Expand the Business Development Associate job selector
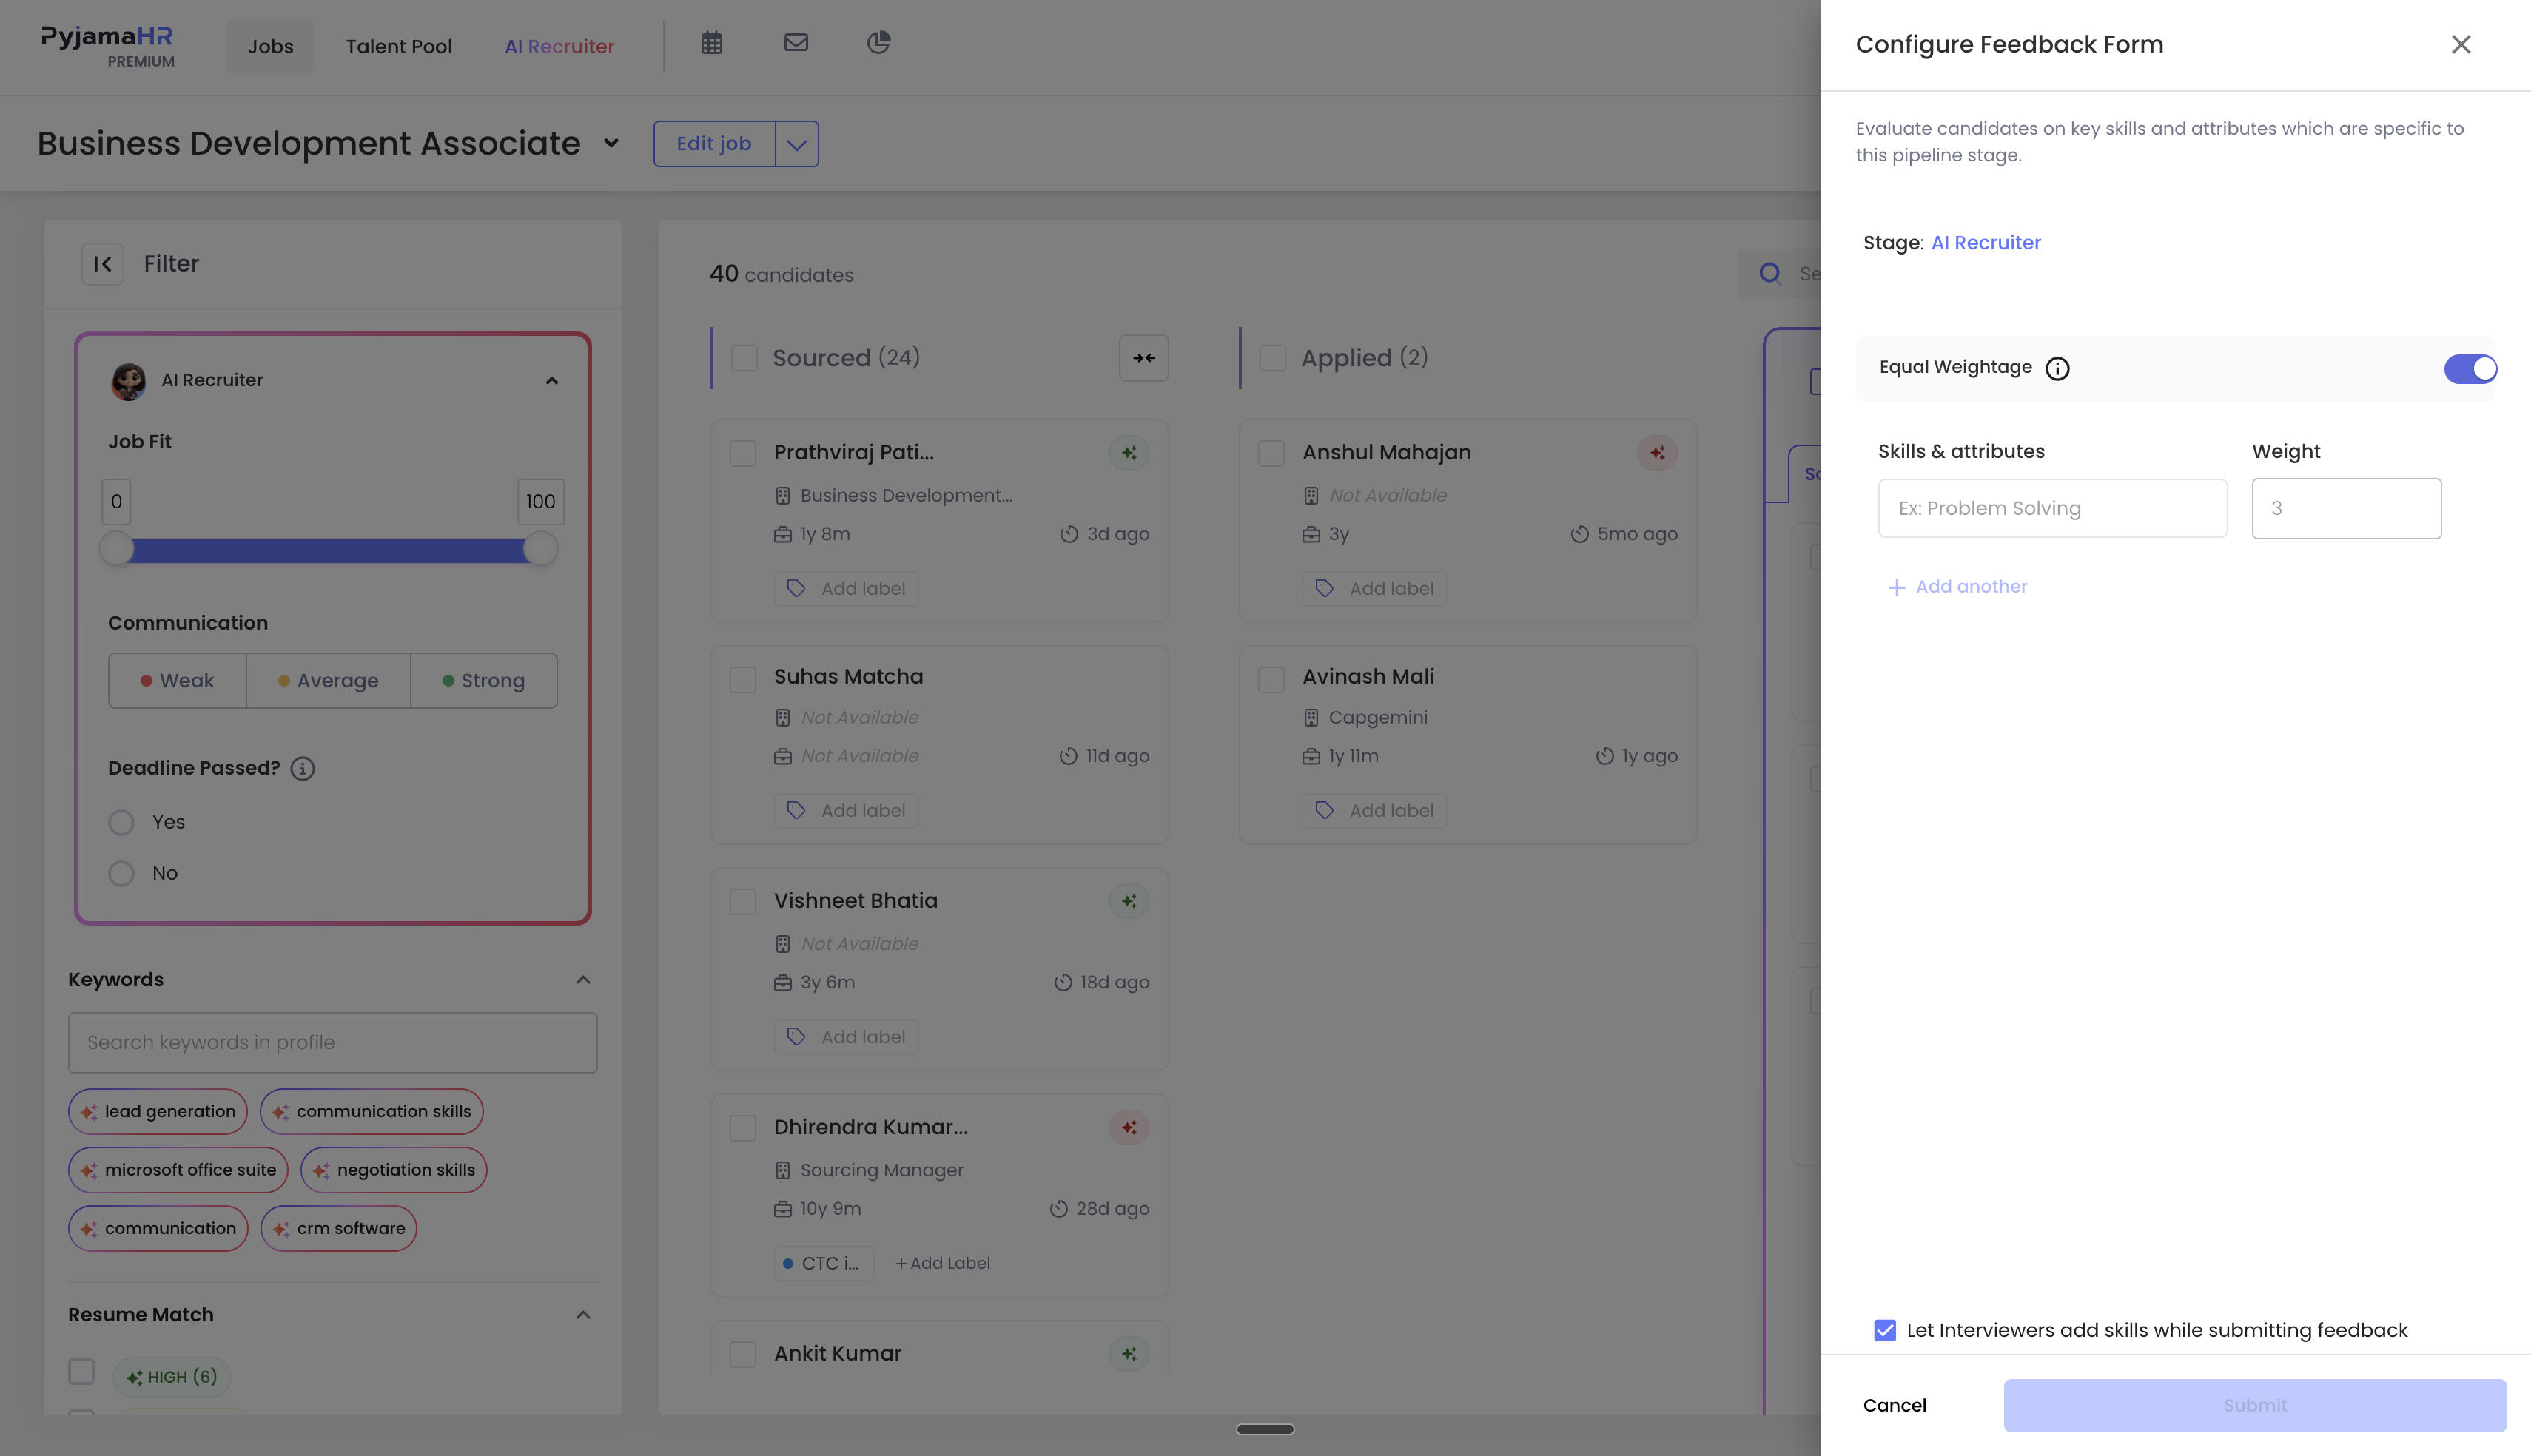The height and width of the screenshot is (1456, 2531). click(611, 144)
